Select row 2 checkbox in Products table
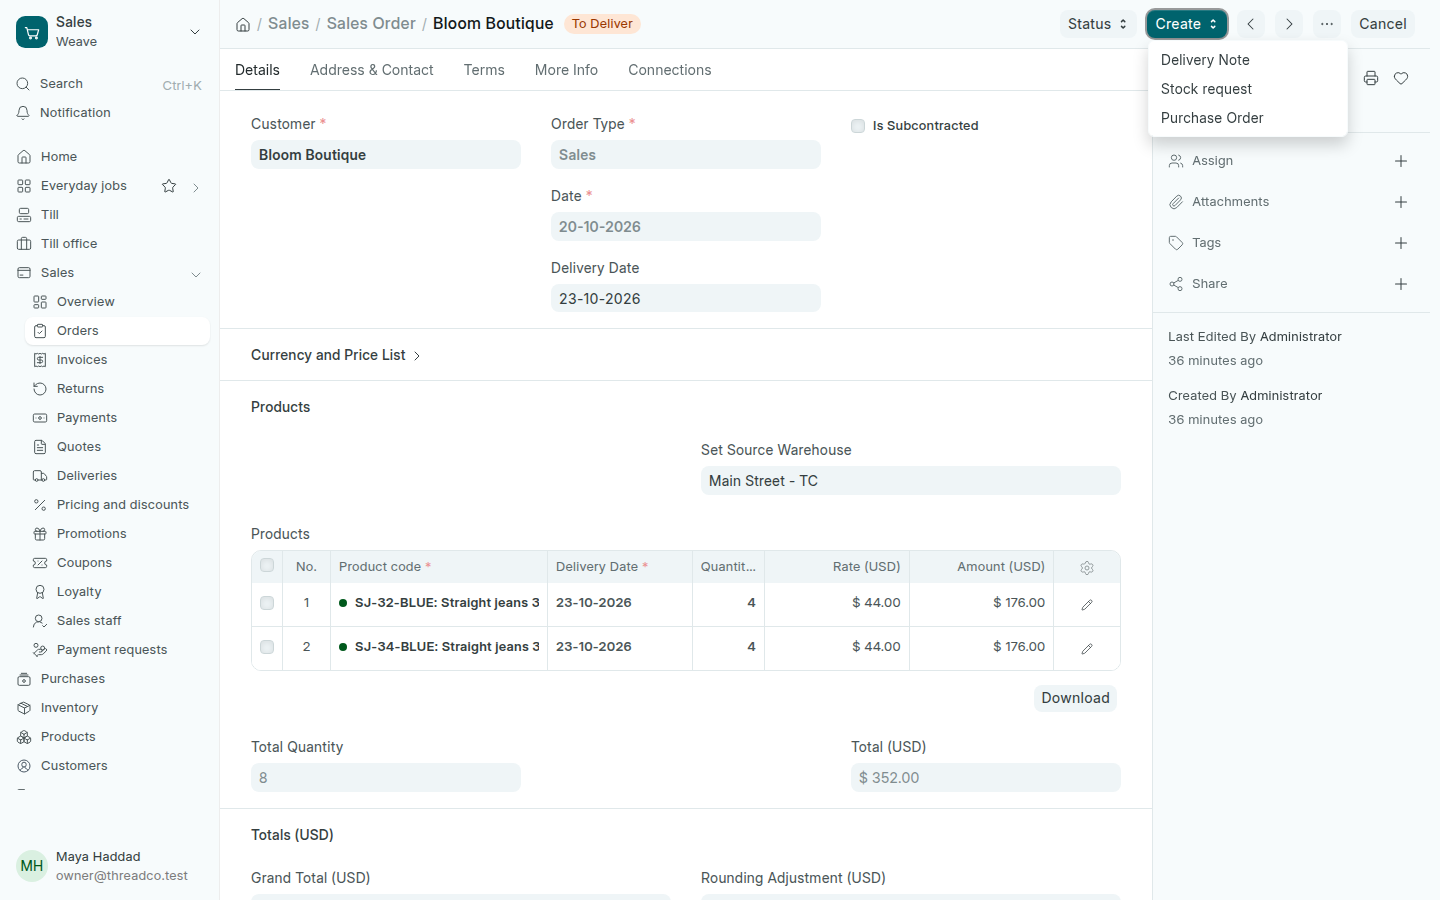Image resolution: width=1440 pixels, height=900 pixels. [x=267, y=647]
